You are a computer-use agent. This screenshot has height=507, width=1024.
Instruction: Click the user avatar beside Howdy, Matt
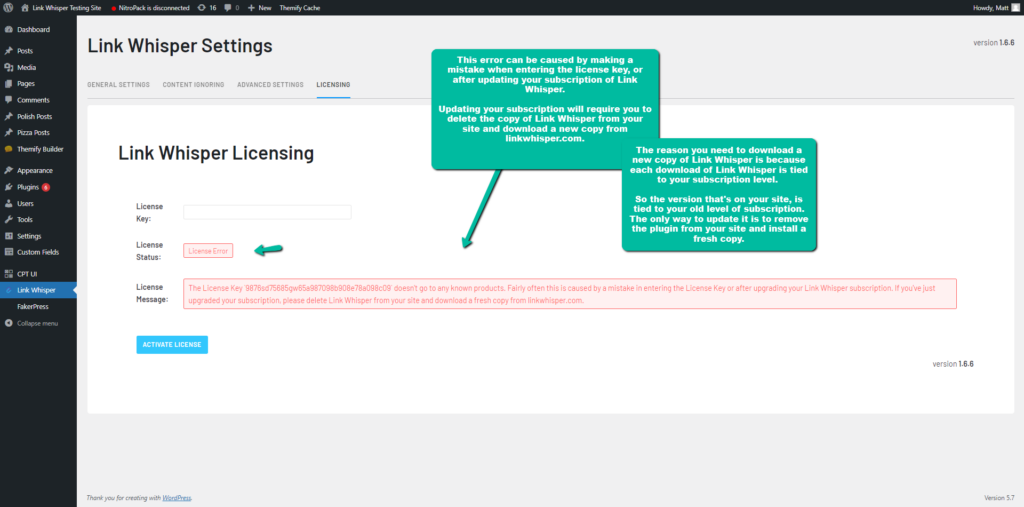[1015, 8]
